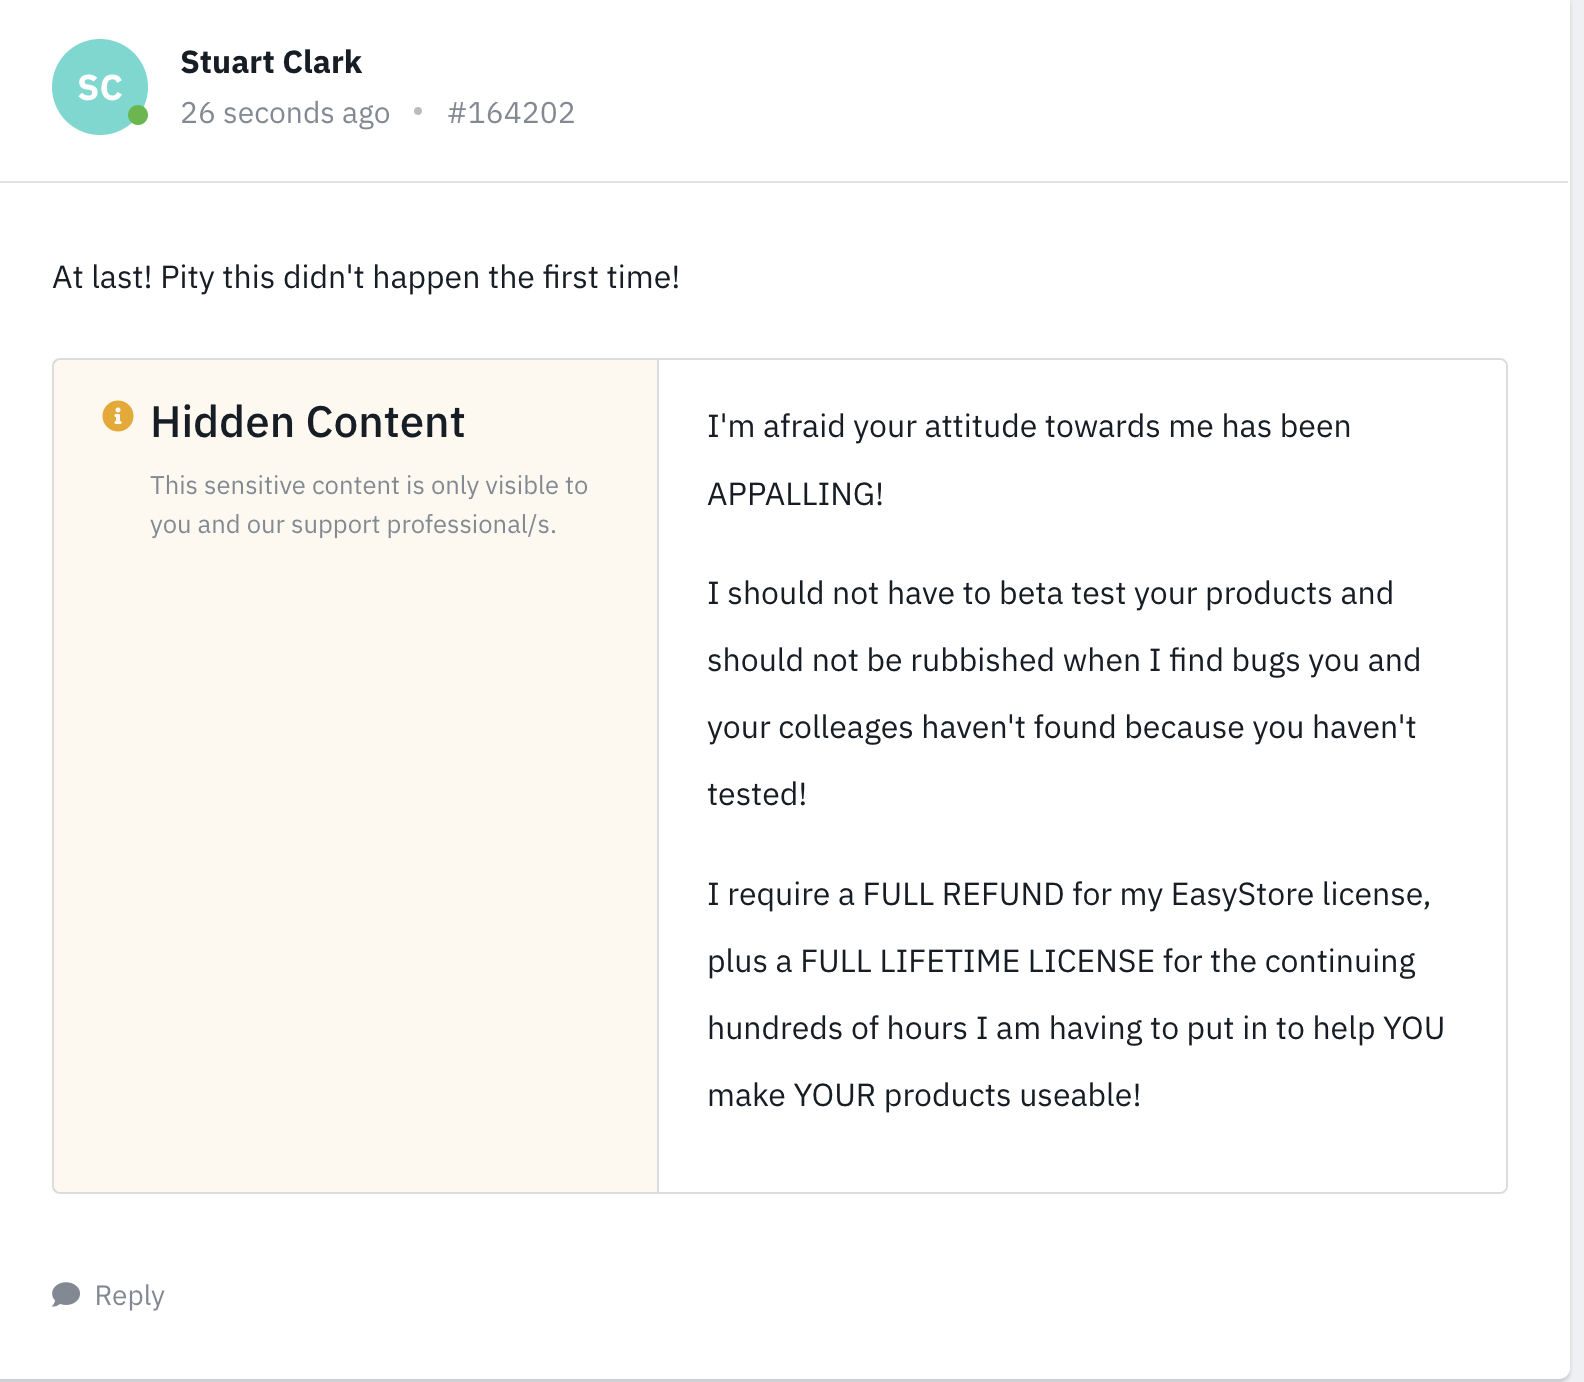This screenshot has width=1584, height=1382.
Task: Click the word "tested!"
Action: [756, 794]
